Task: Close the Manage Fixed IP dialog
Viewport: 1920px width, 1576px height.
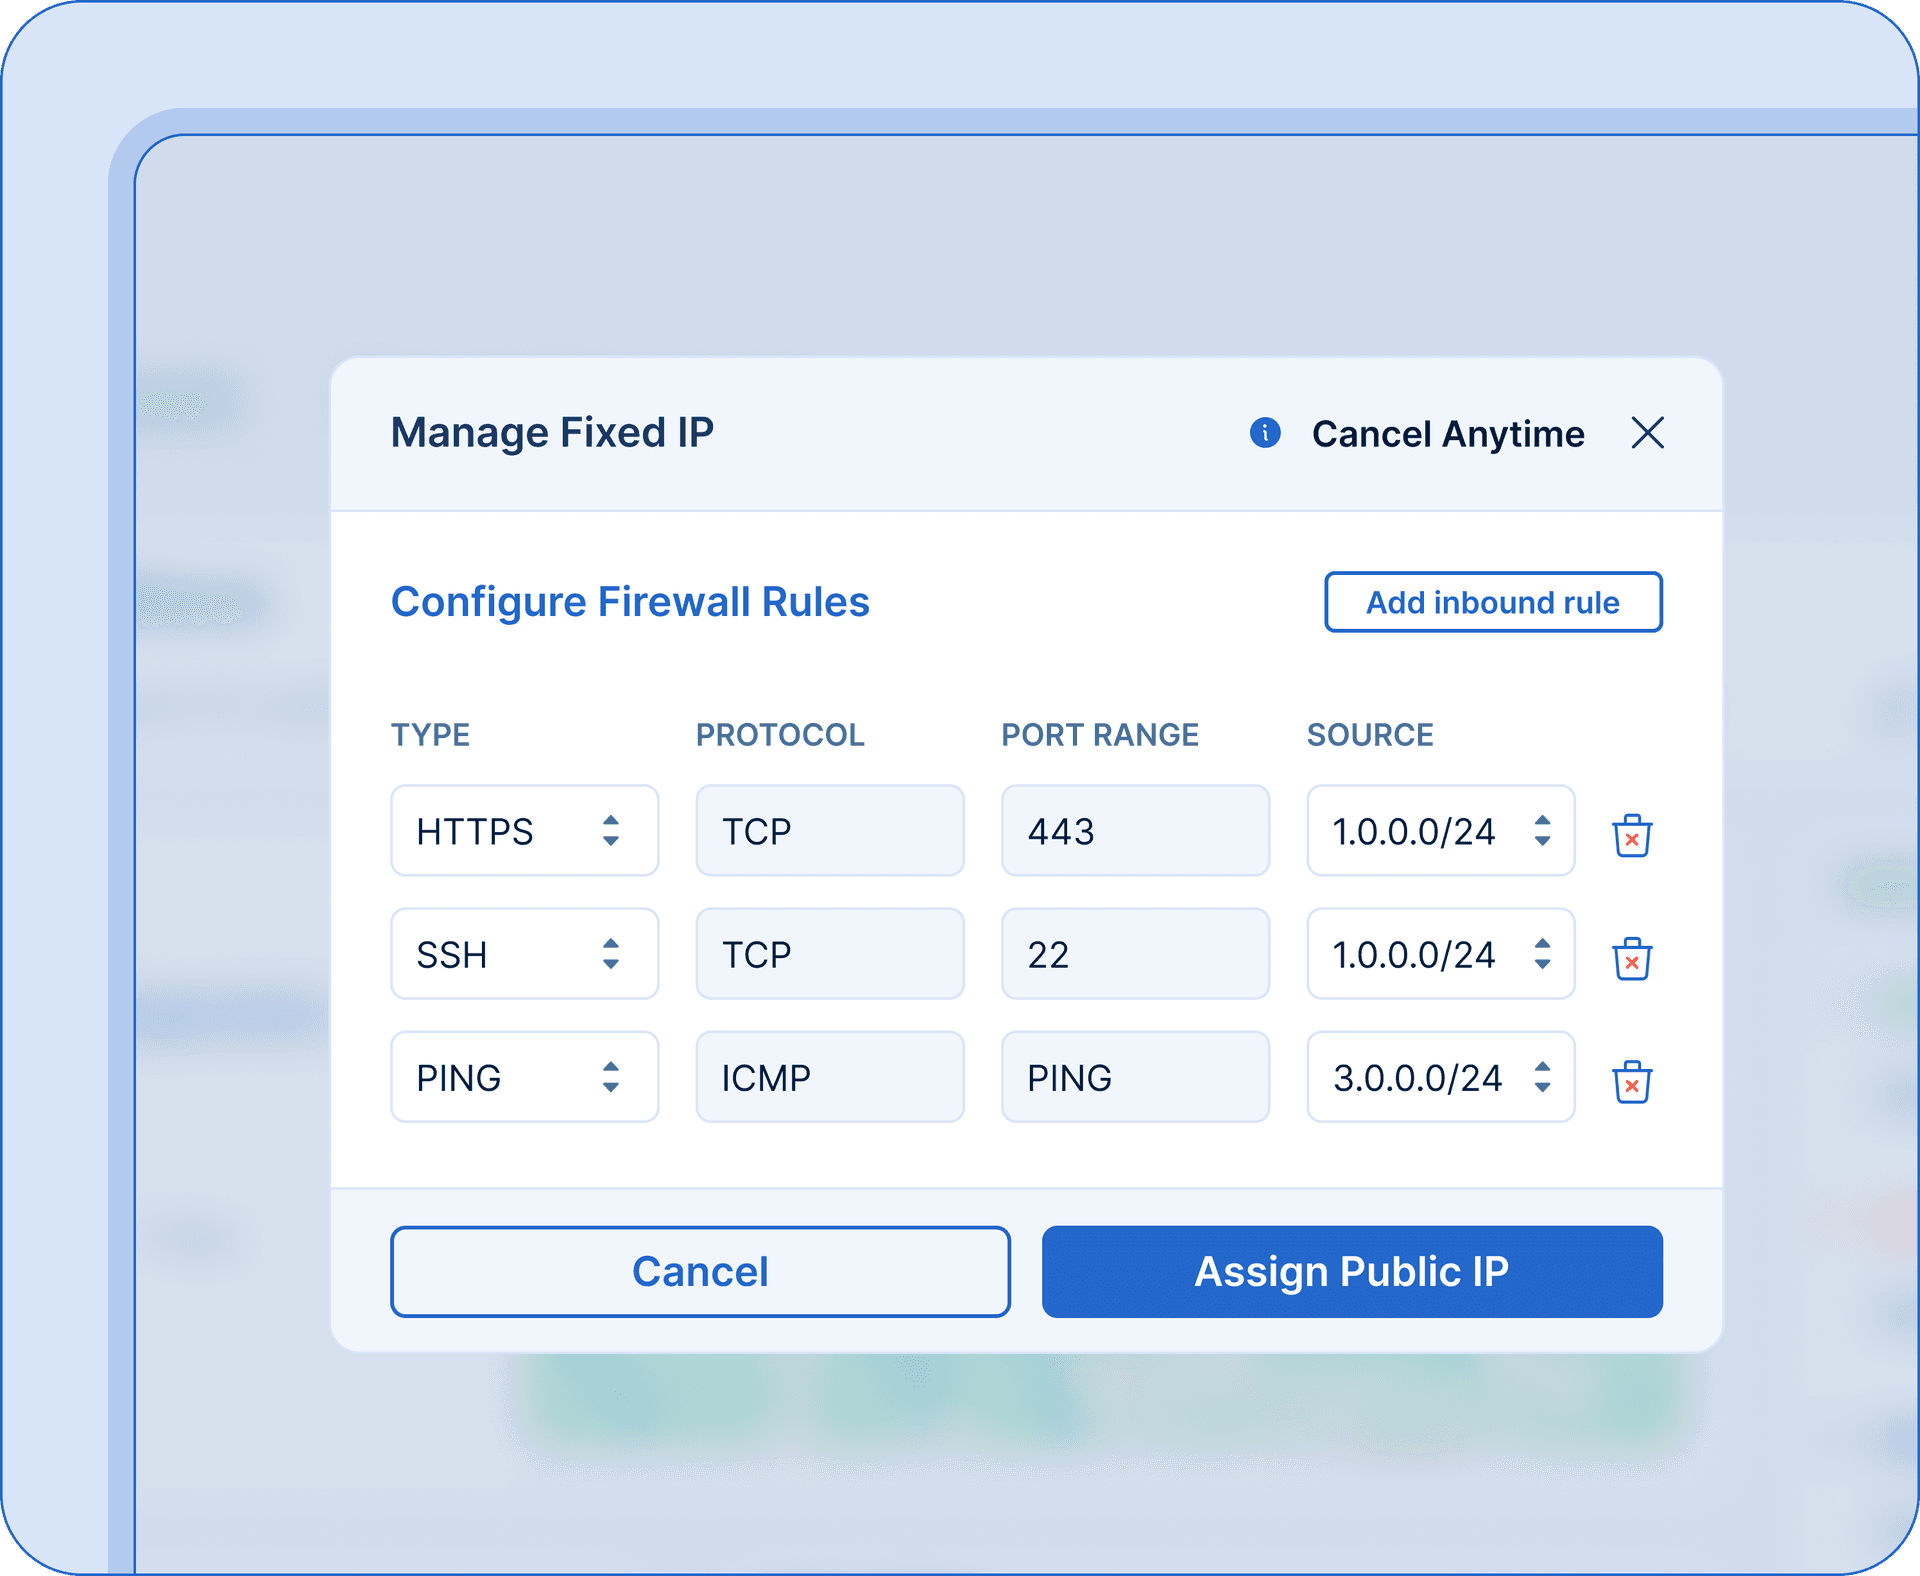Action: coord(1647,434)
